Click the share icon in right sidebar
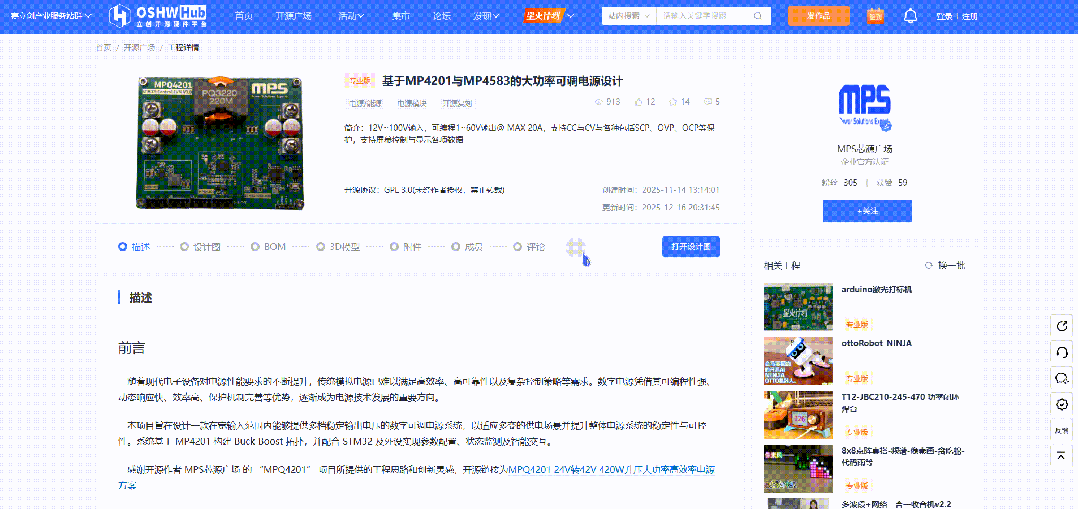The image size is (1078, 509). tap(1061, 326)
